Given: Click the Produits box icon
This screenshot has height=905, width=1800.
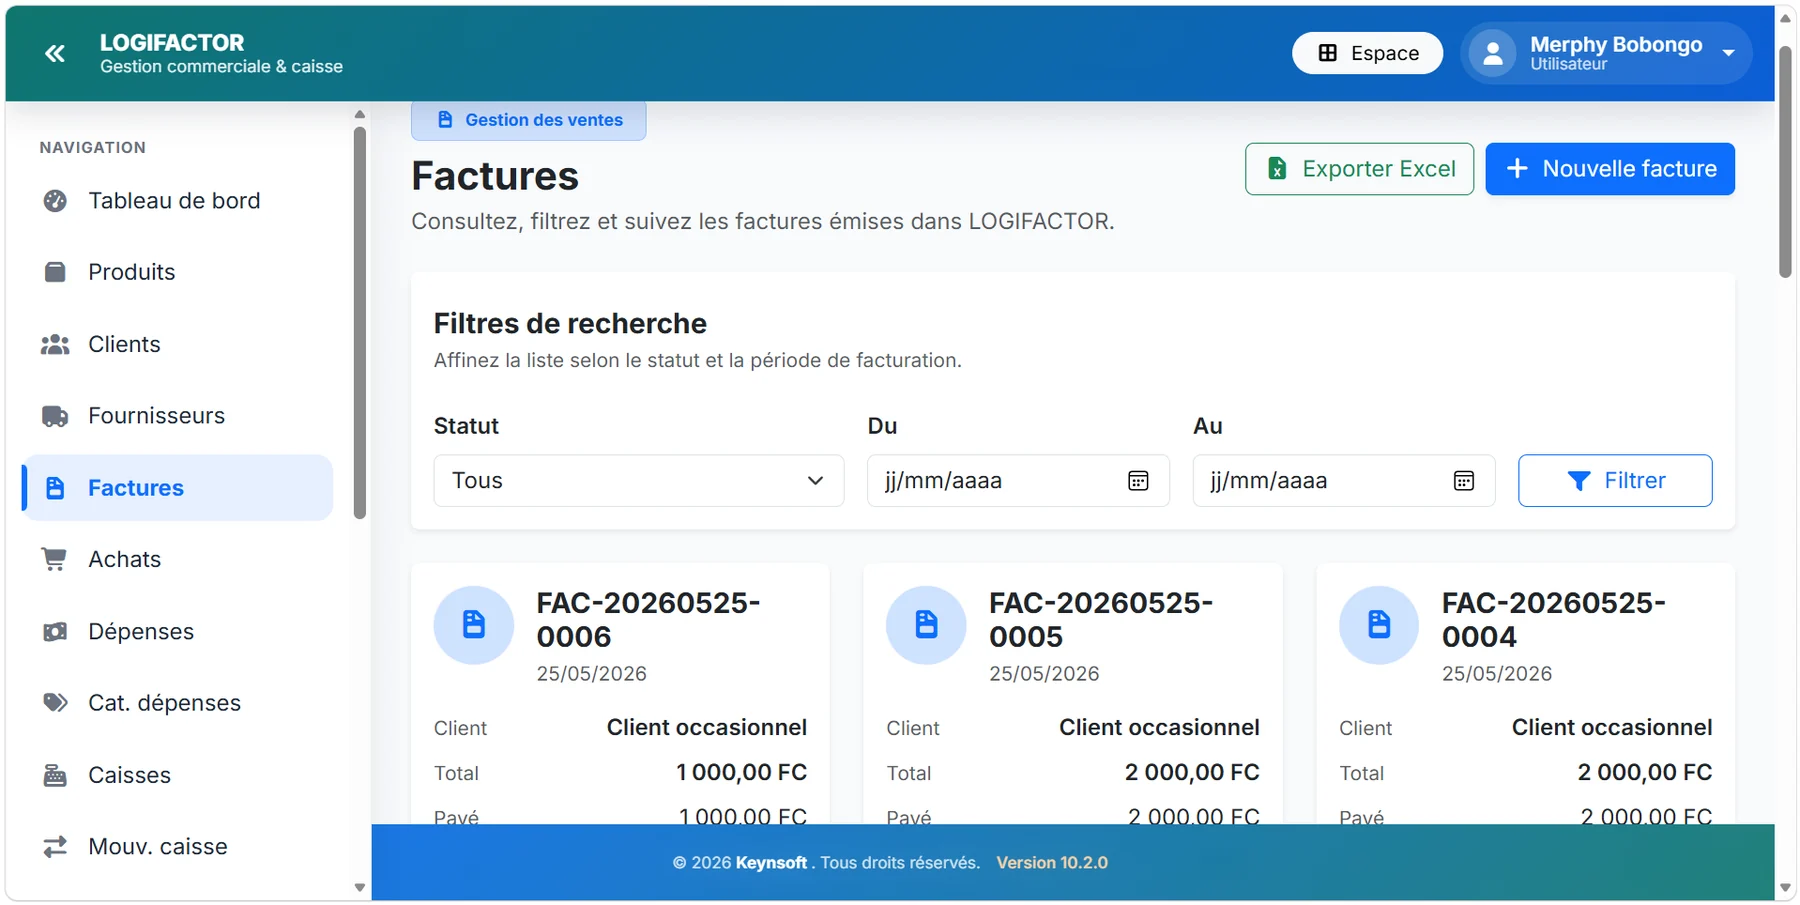Looking at the screenshot, I should coord(55,272).
